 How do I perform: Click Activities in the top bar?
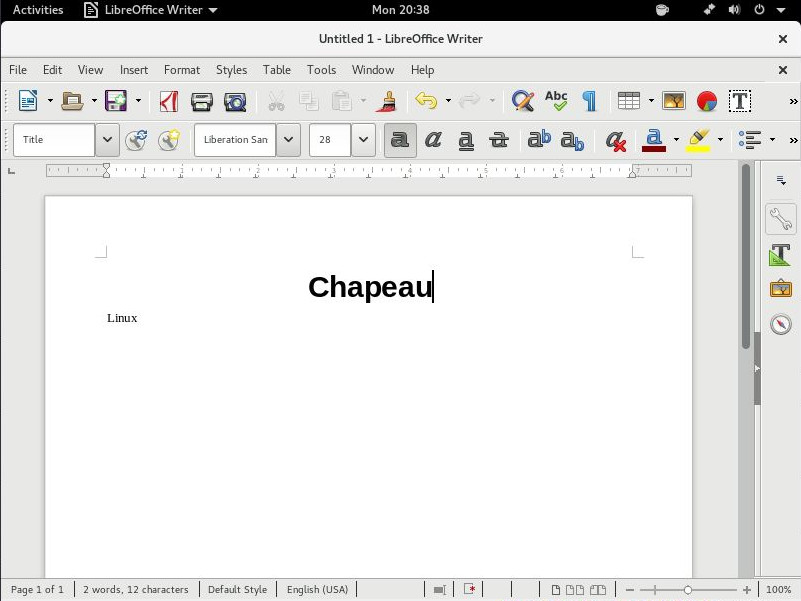point(38,10)
